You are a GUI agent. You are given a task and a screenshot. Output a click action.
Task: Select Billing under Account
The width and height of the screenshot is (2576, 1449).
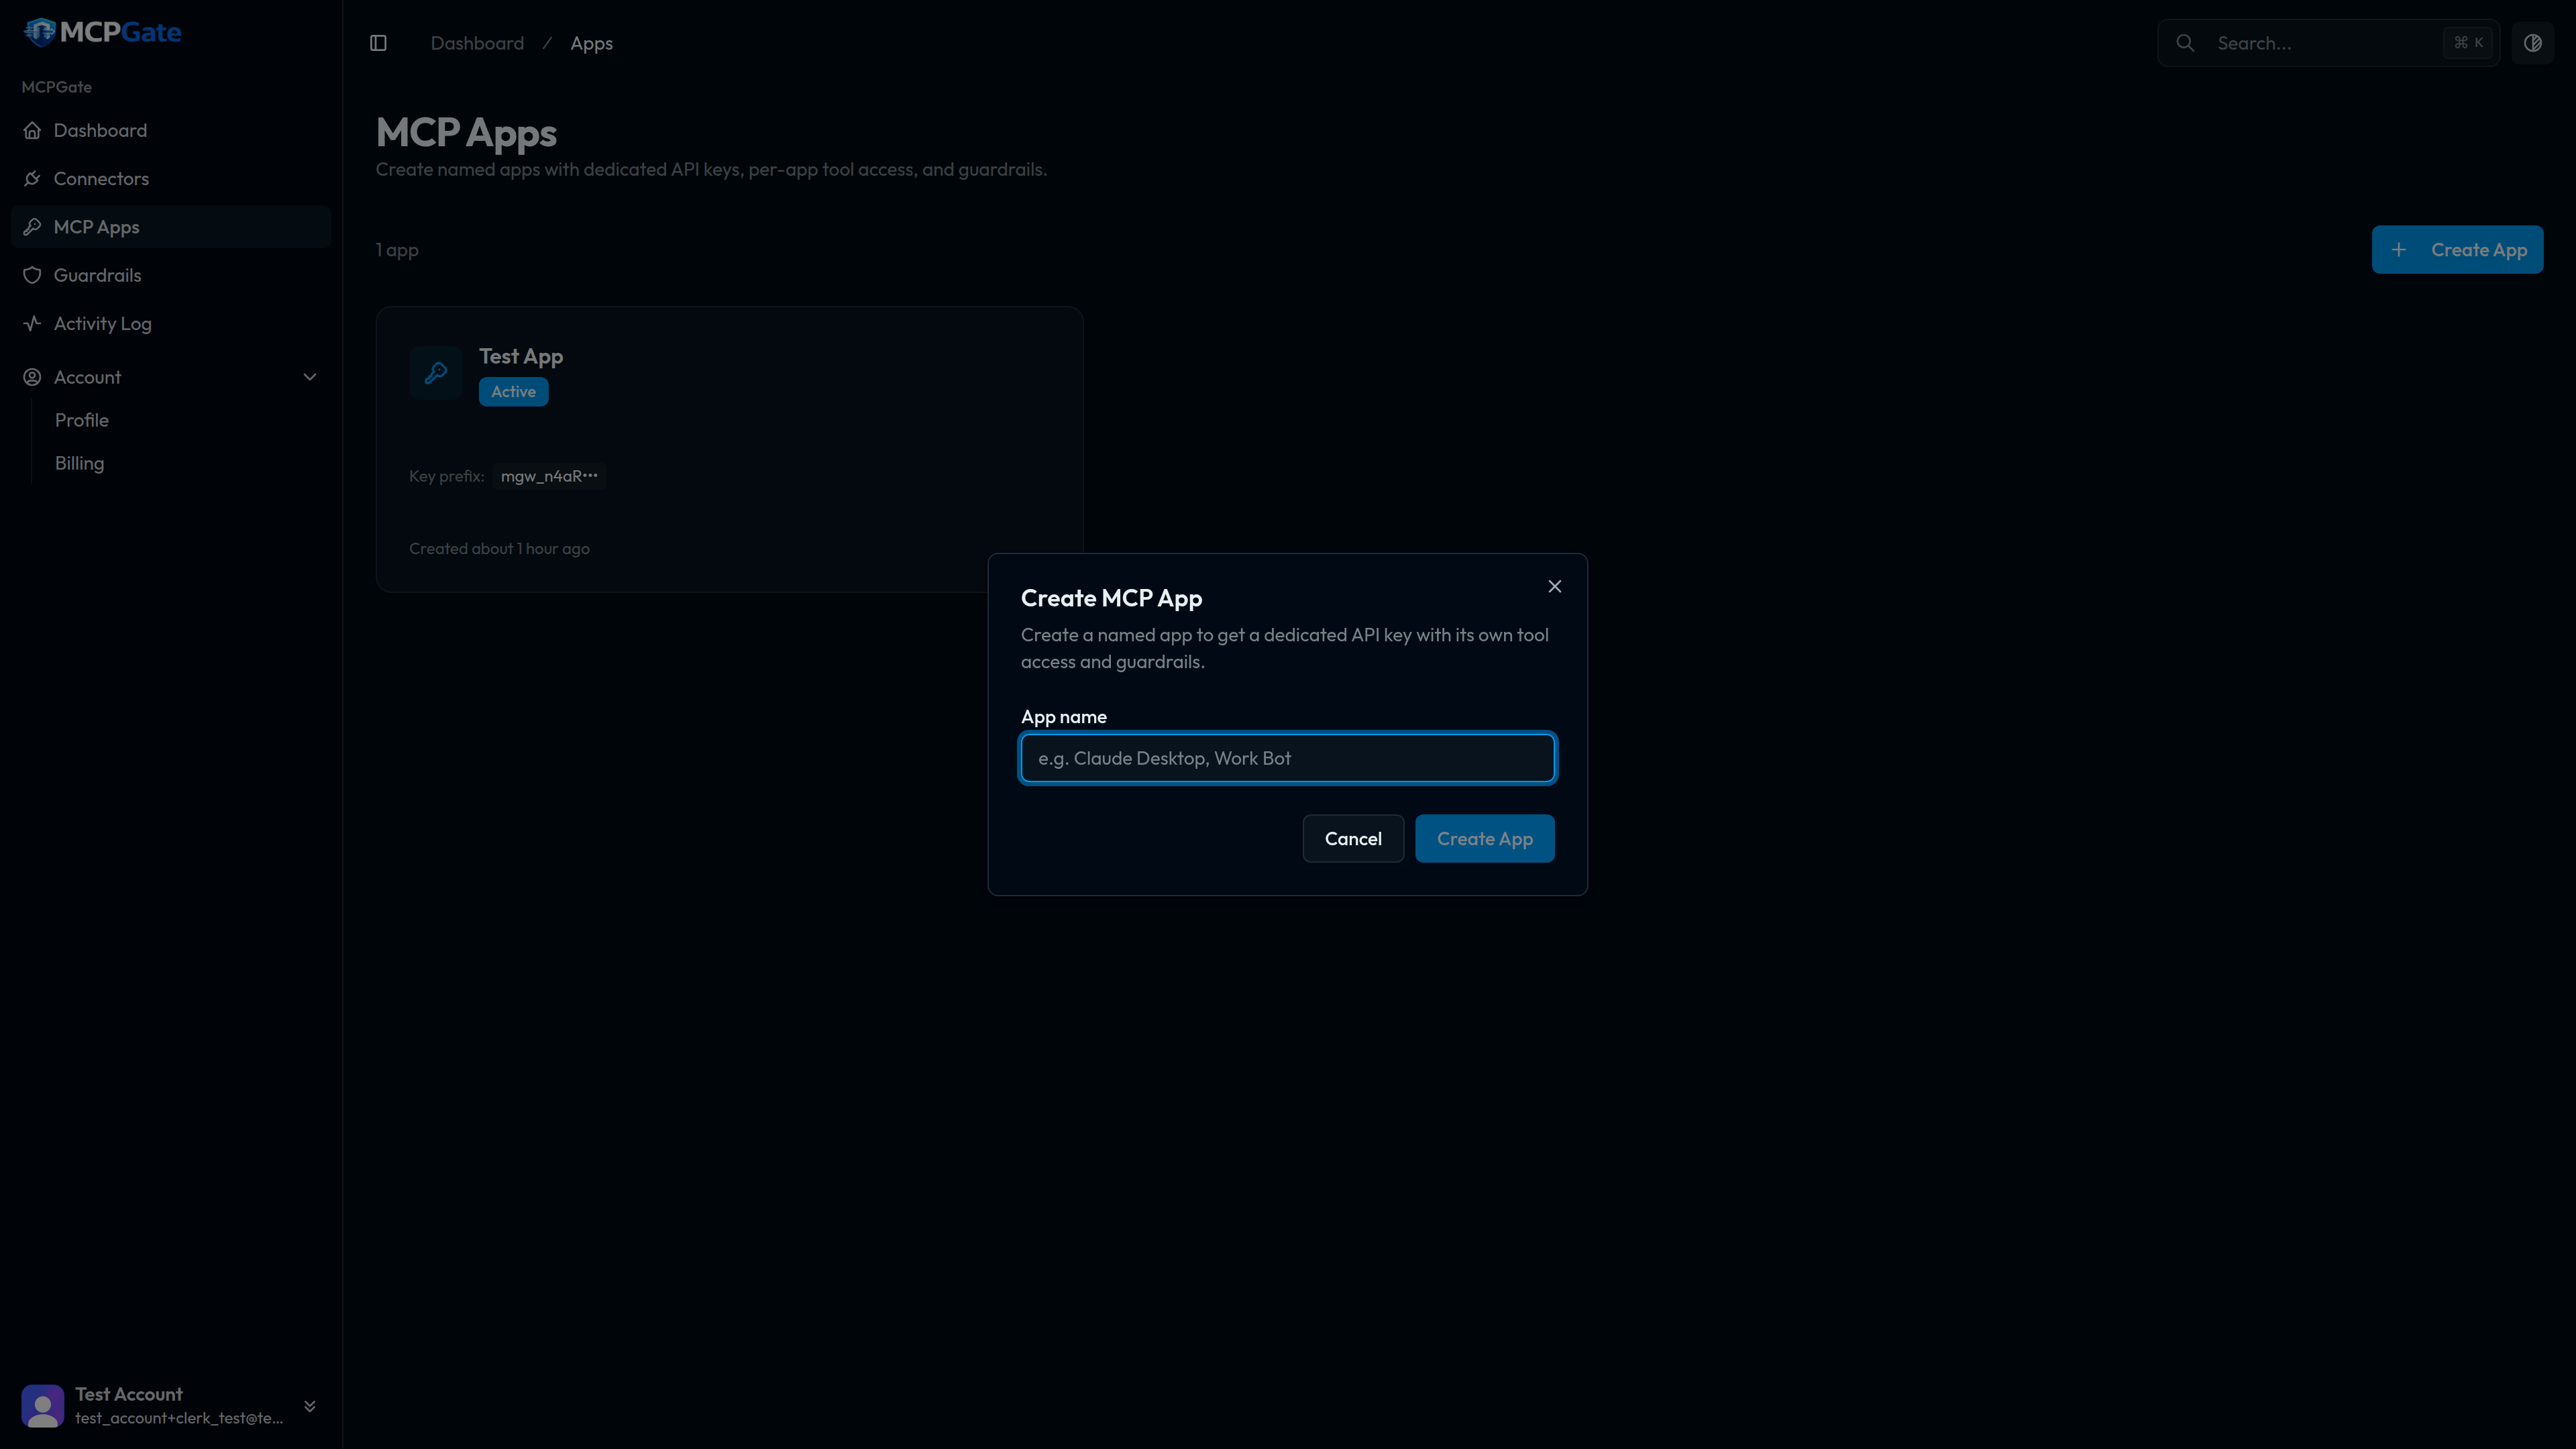pos(78,462)
